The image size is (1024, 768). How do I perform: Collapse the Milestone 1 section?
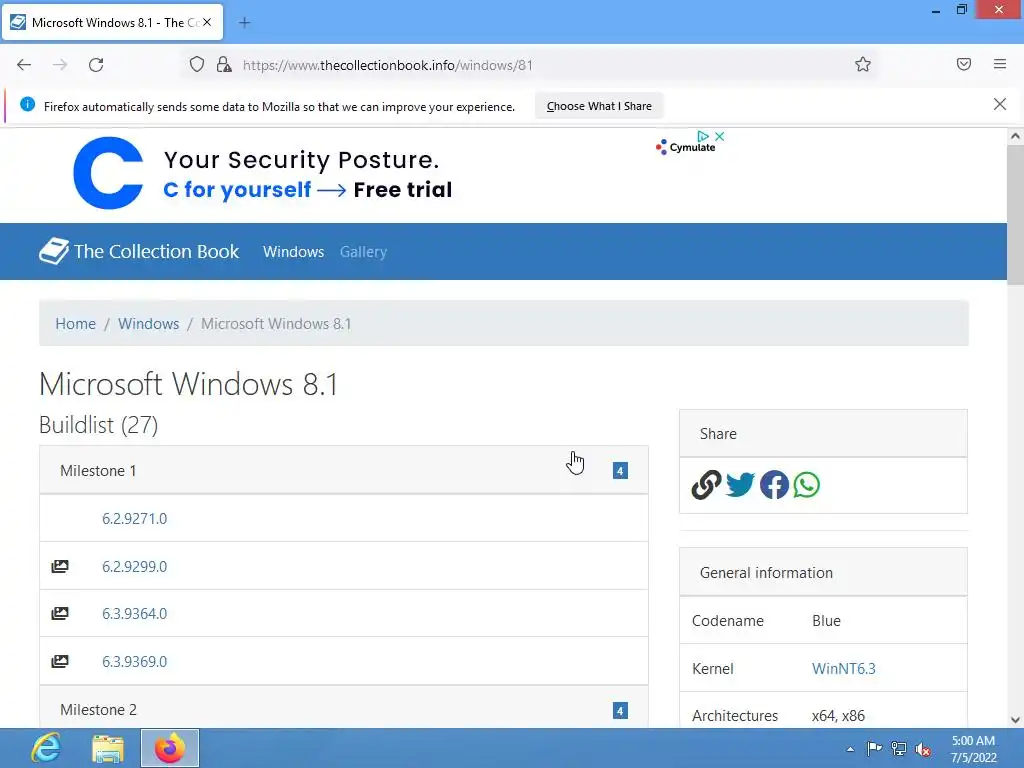tap(344, 470)
